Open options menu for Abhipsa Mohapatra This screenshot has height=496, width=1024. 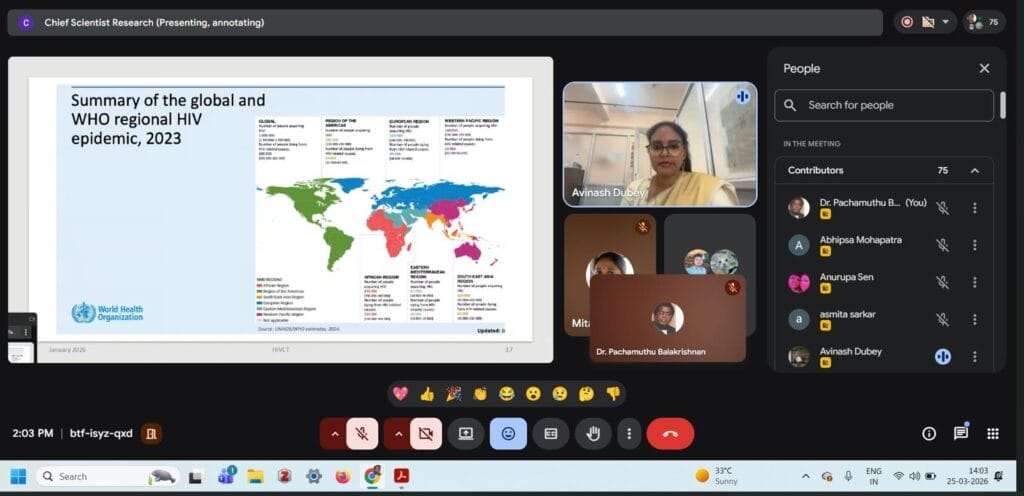point(974,245)
